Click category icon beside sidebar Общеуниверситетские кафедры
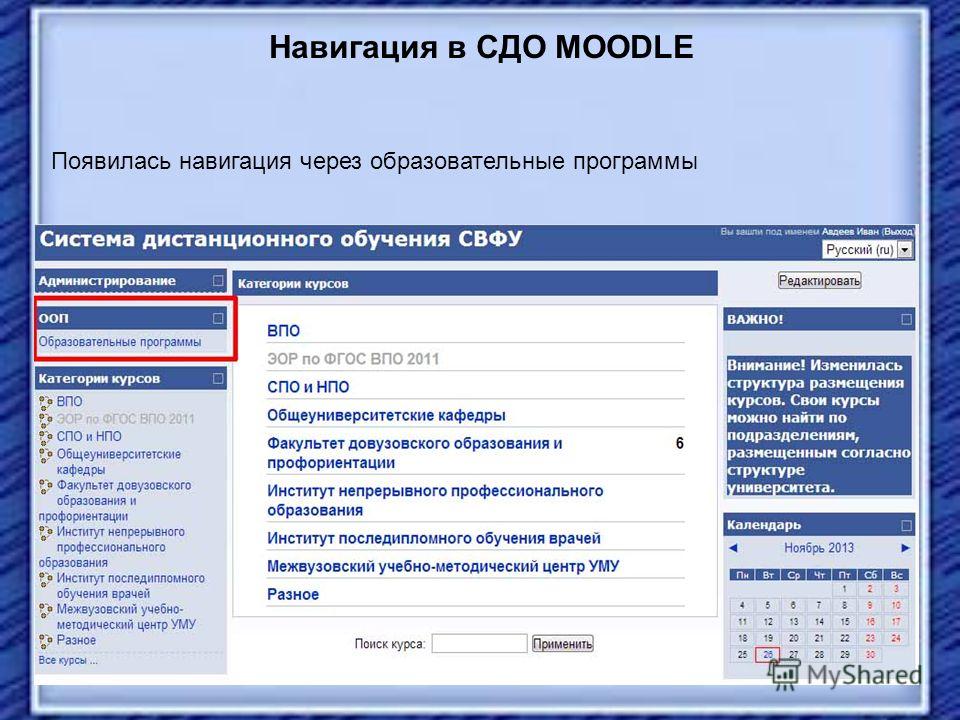 click(x=45, y=455)
